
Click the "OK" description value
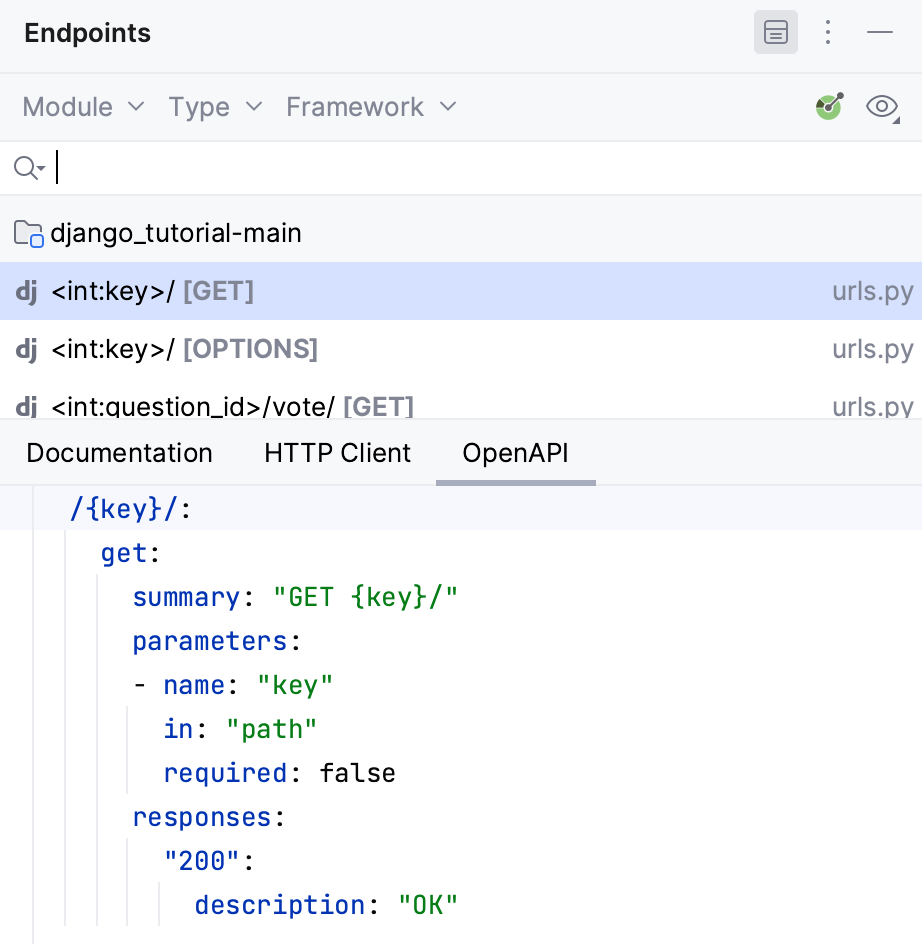coord(428,905)
